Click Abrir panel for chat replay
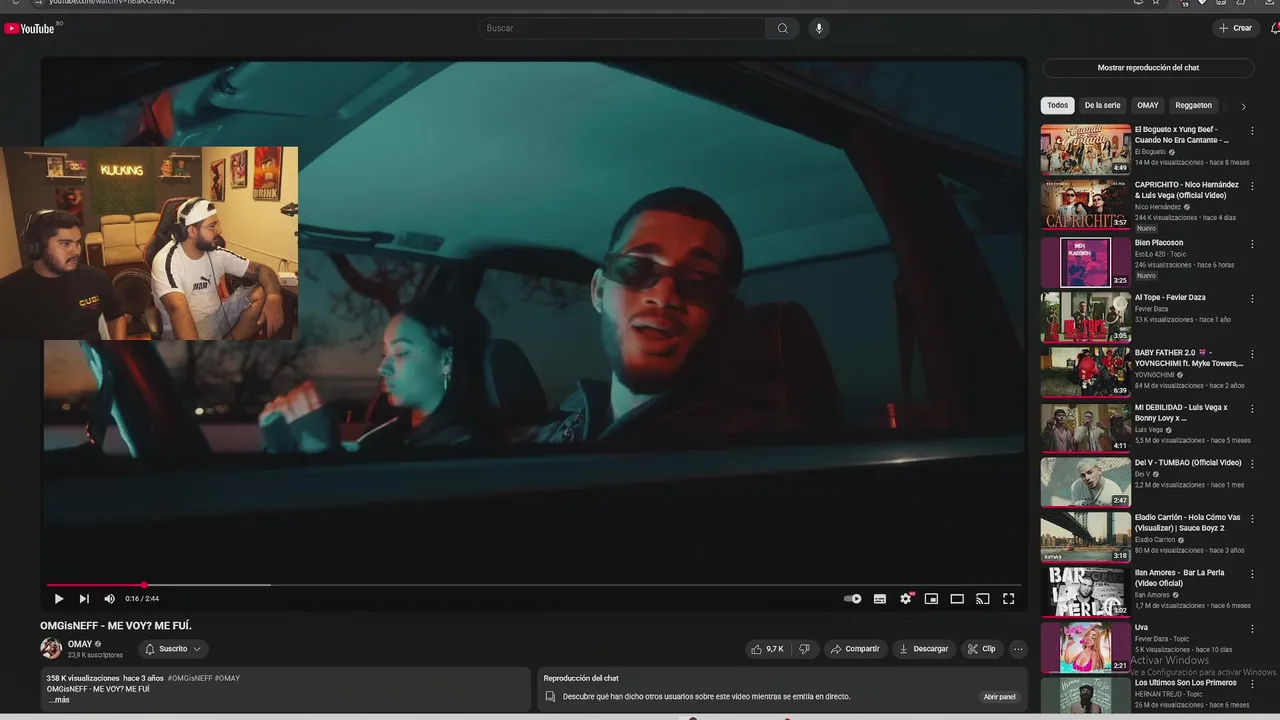1280x720 pixels. point(999,697)
